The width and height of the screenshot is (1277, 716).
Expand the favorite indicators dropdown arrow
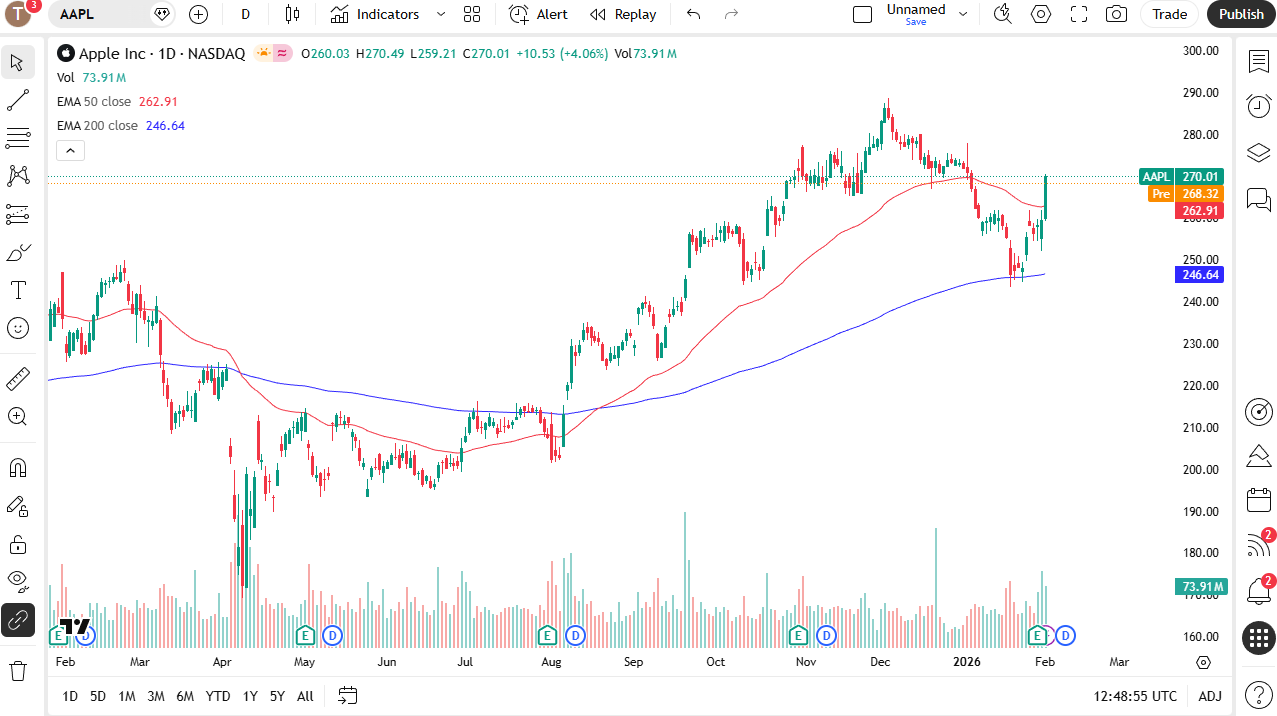[441, 14]
